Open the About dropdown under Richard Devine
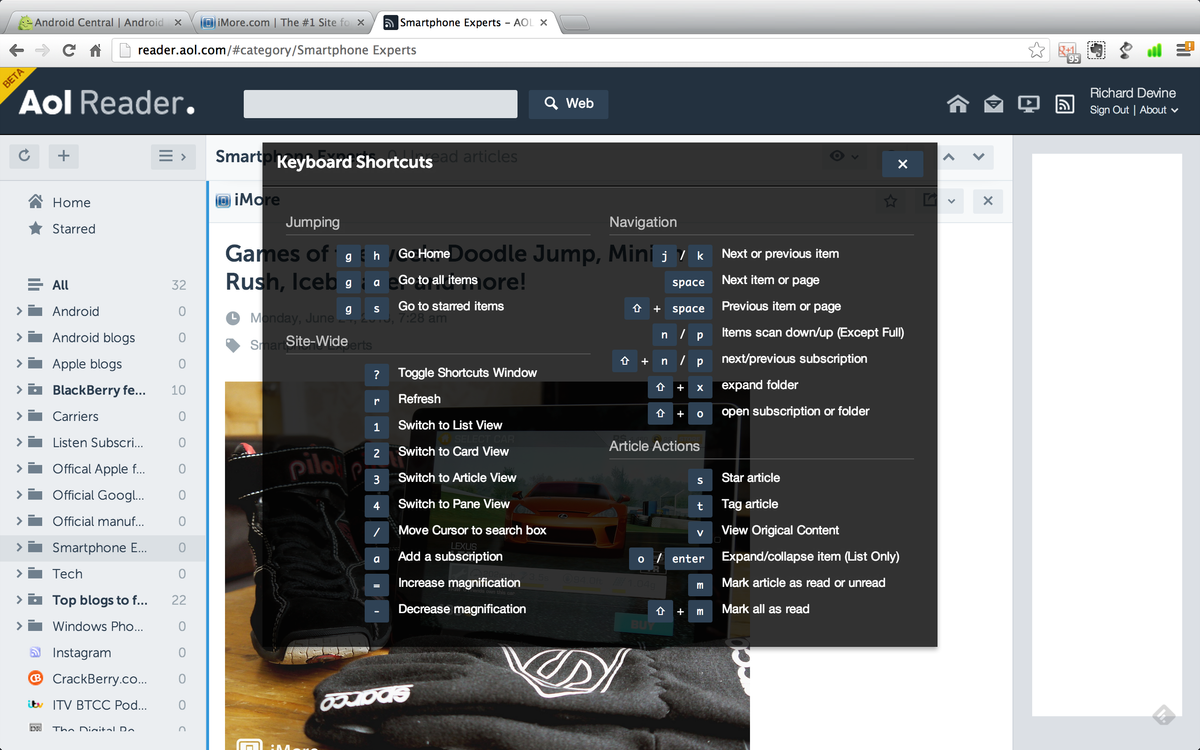This screenshot has width=1200, height=750. pos(1155,110)
